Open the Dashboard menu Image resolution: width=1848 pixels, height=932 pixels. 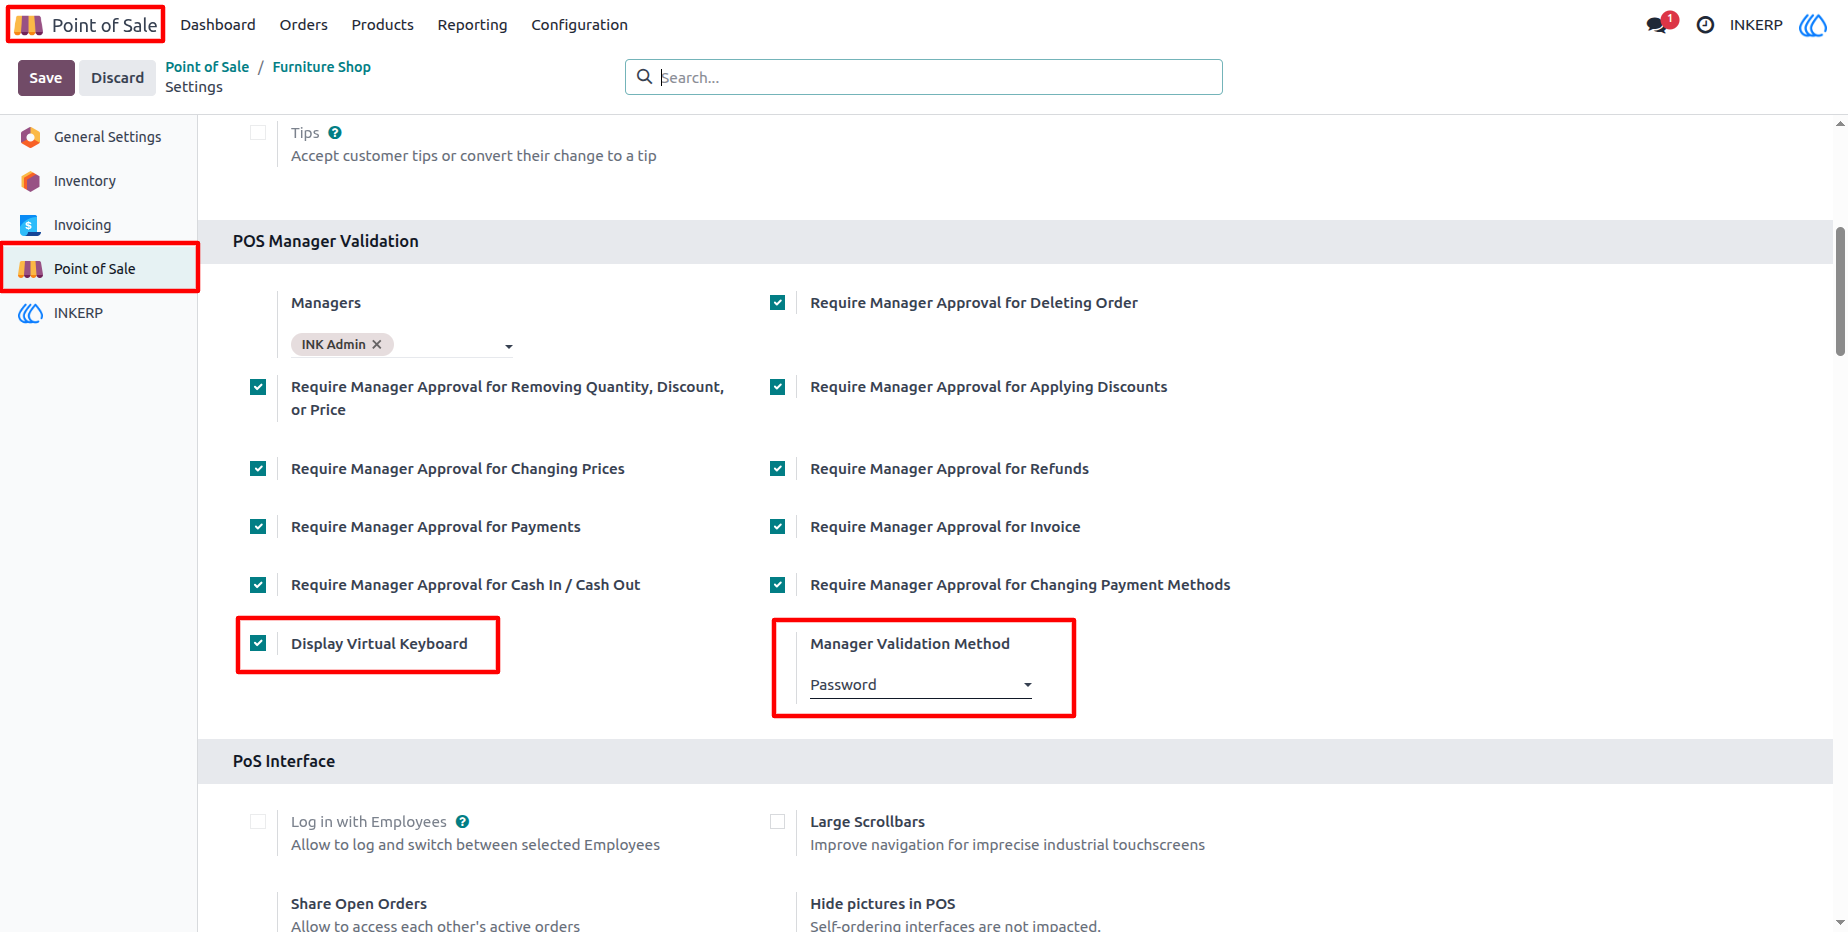218,25
